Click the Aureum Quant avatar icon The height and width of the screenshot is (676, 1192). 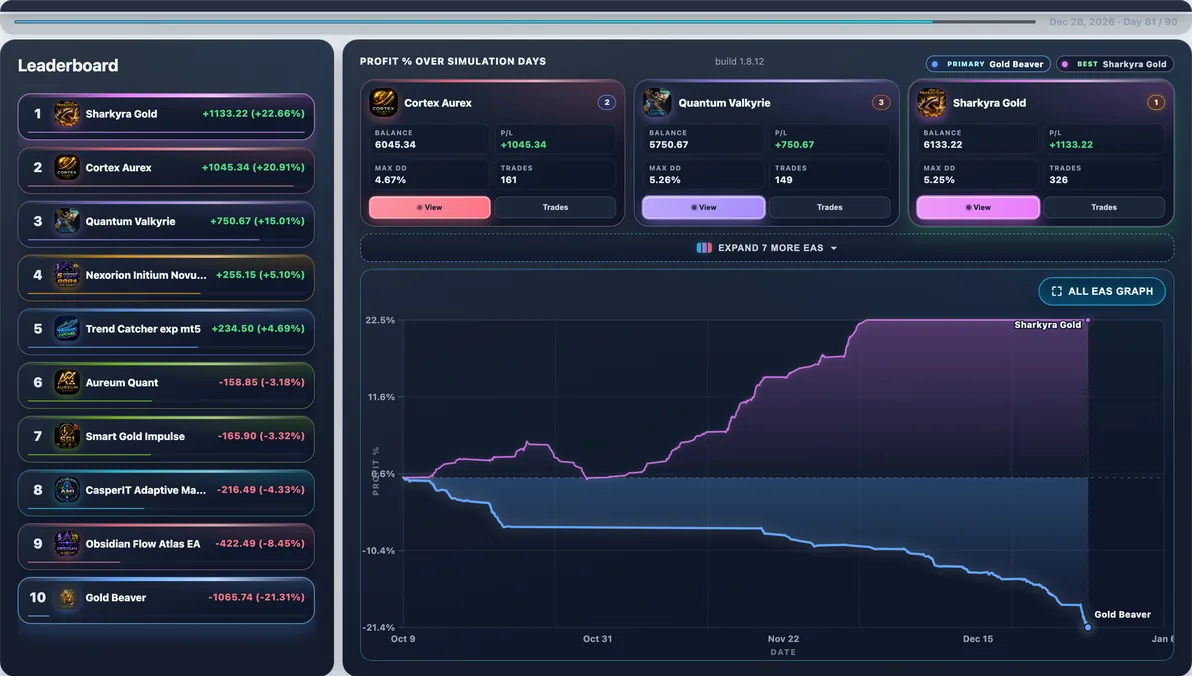pos(67,382)
